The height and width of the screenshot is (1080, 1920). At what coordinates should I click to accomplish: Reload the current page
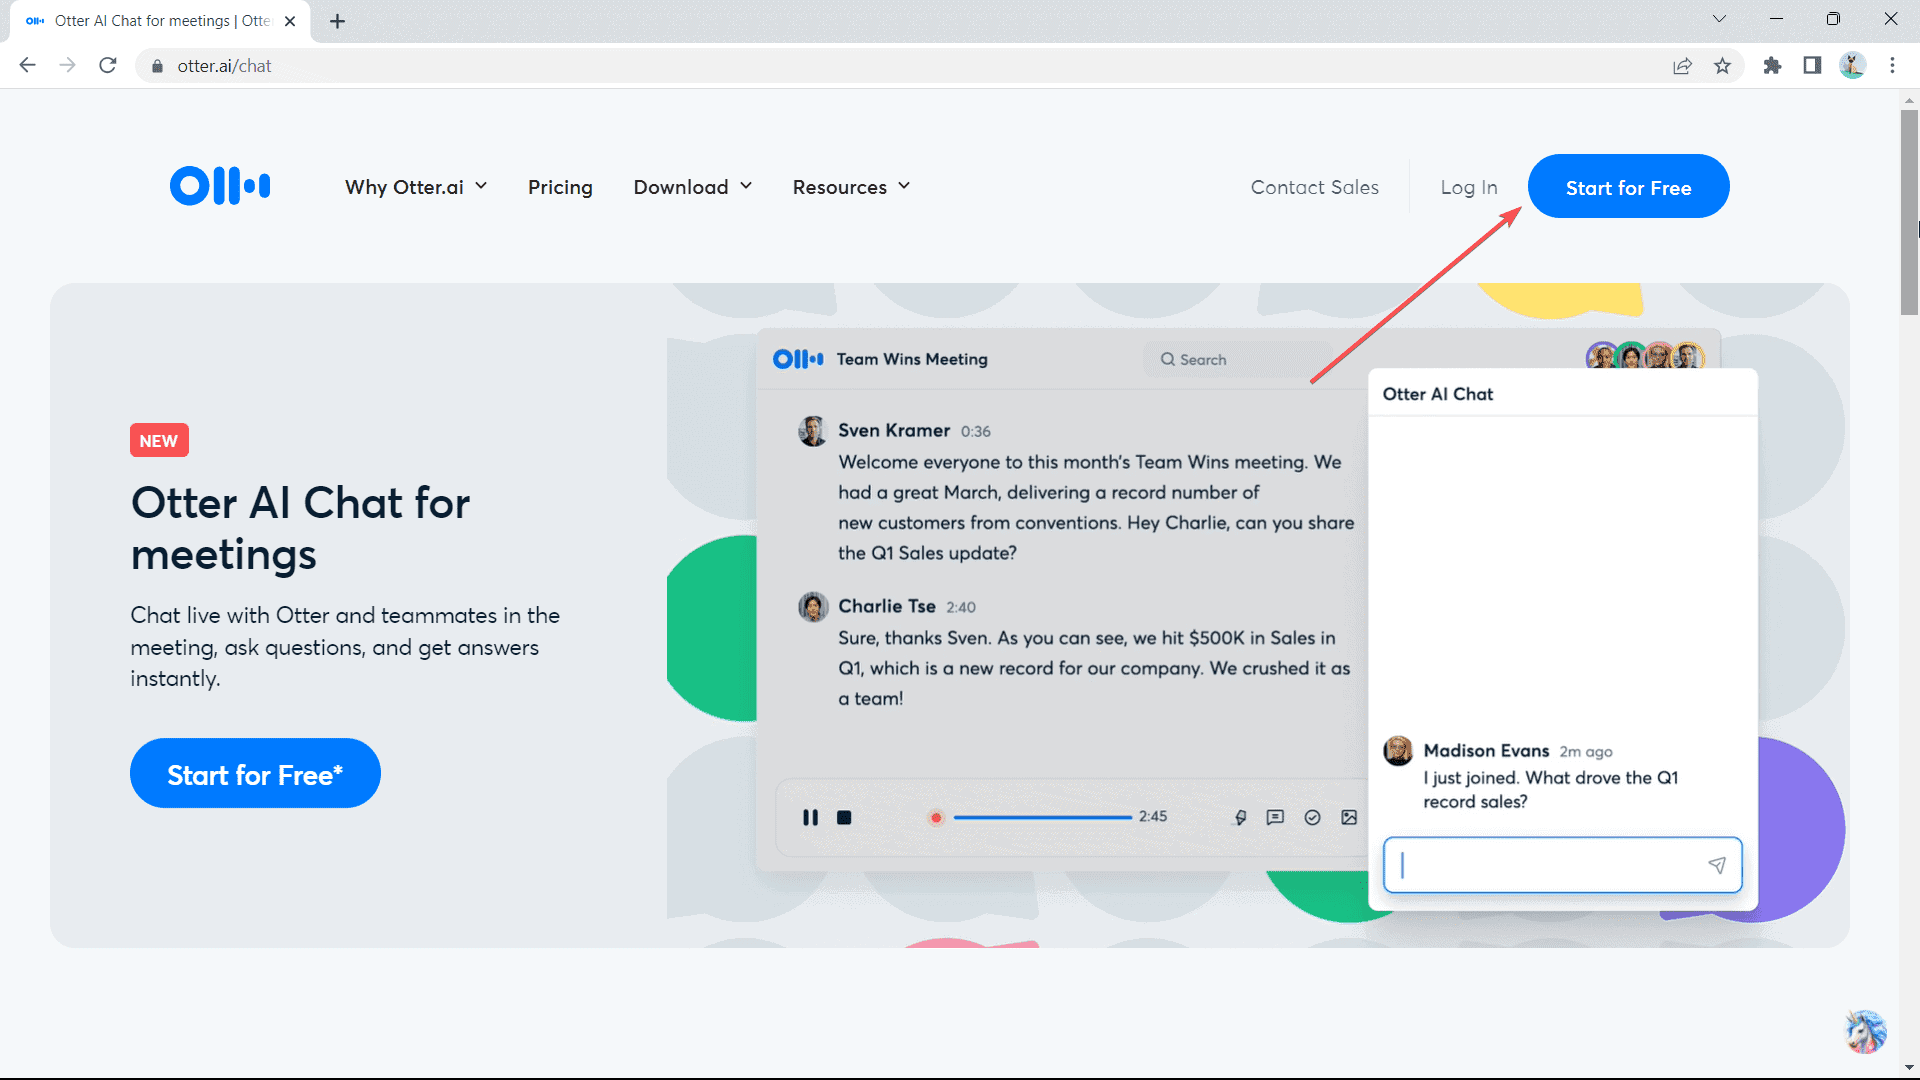[x=108, y=65]
